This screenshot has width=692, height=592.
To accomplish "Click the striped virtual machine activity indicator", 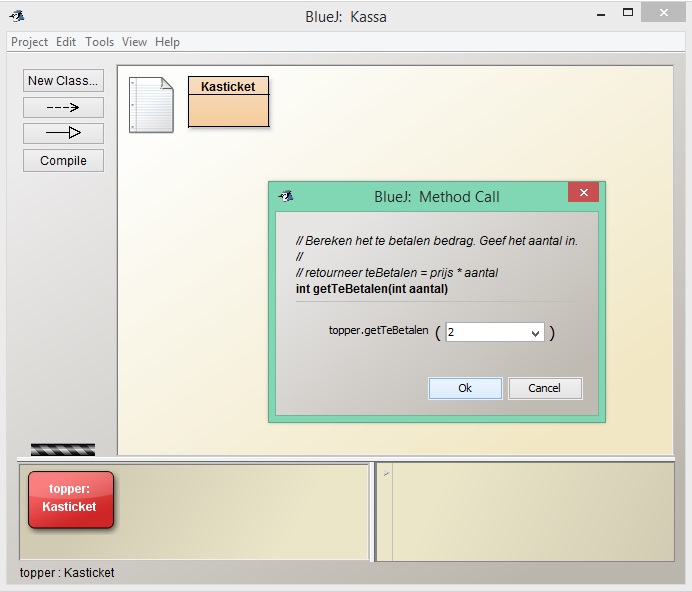I will tap(63, 449).
